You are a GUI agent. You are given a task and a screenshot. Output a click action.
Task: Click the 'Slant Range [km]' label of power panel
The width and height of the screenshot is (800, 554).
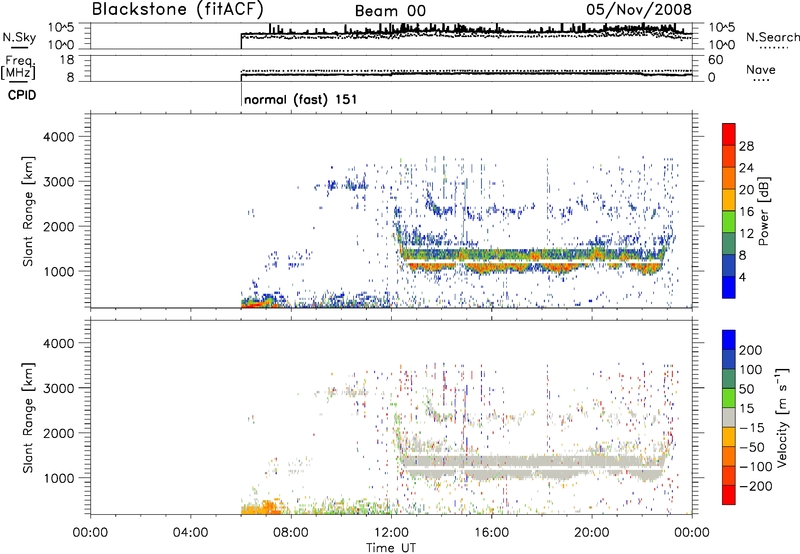coord(28,211)
